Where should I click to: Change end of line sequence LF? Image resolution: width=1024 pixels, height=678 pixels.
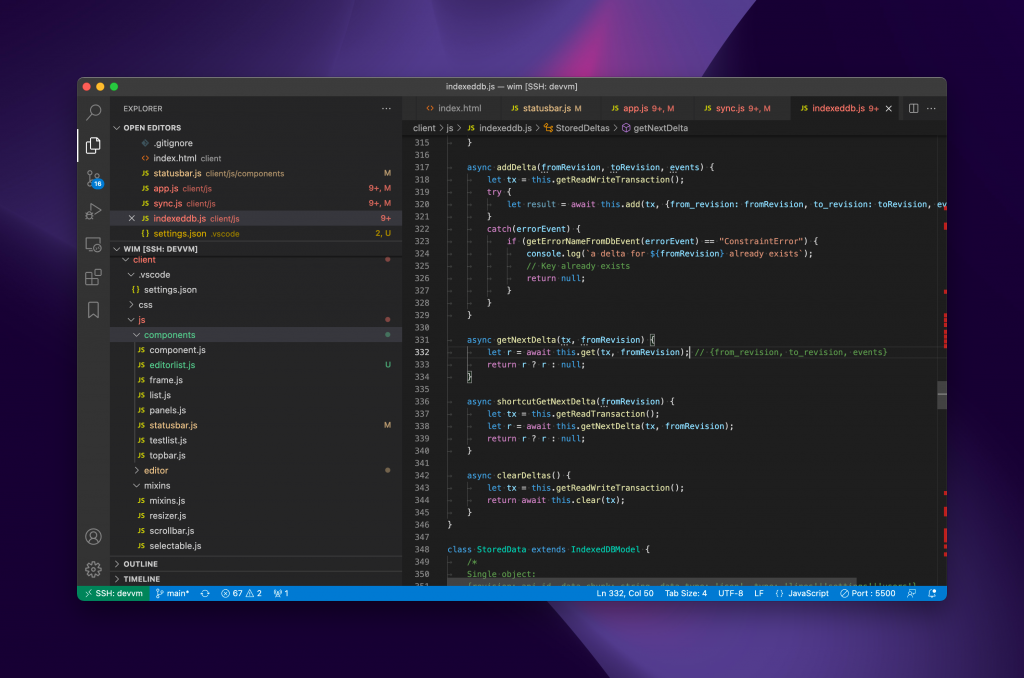pos(759,593)
